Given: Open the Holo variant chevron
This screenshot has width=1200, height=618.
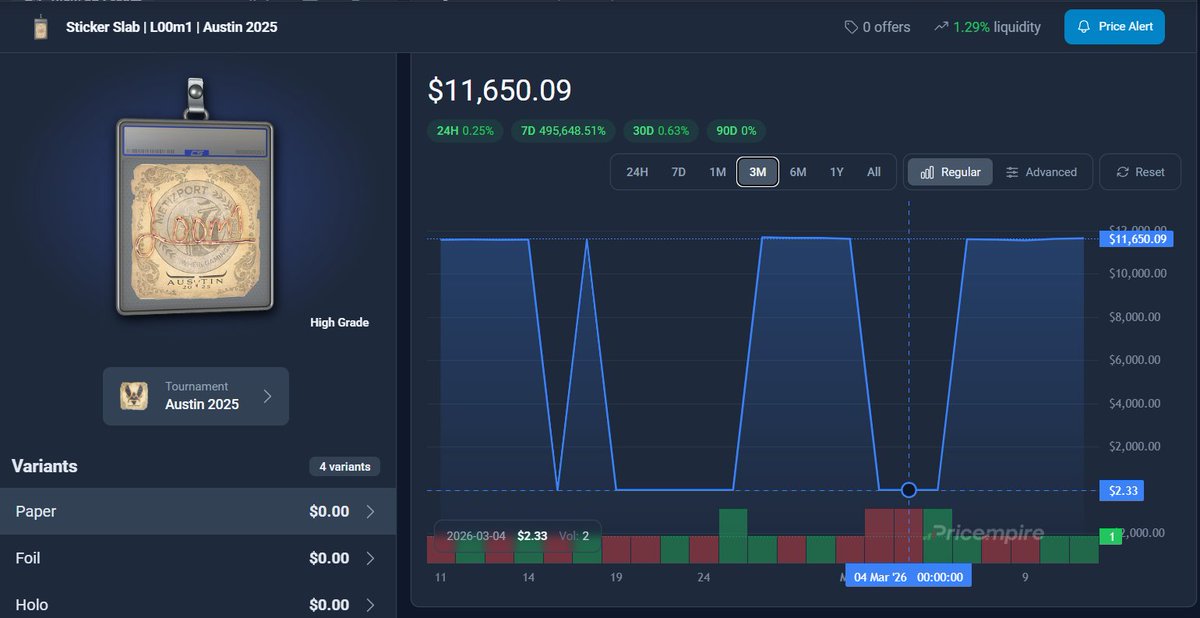Looking at the screenshot, I should 370,605.
